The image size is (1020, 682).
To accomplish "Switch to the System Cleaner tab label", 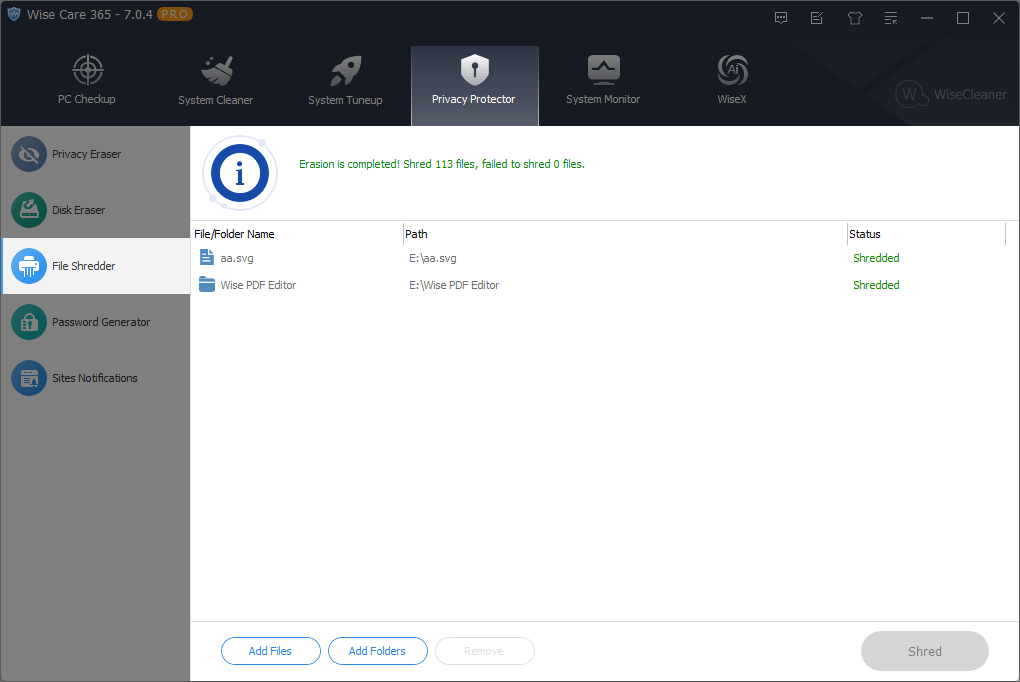I will pos(215,100).
